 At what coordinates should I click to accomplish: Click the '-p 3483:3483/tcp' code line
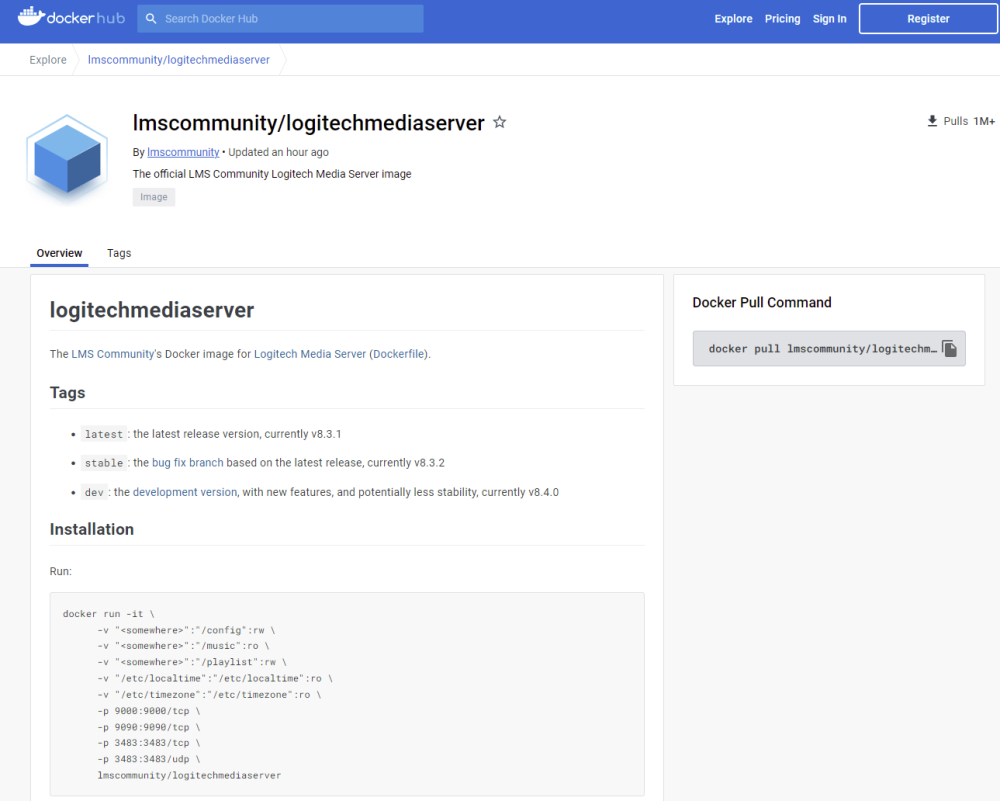coord(149,743)
